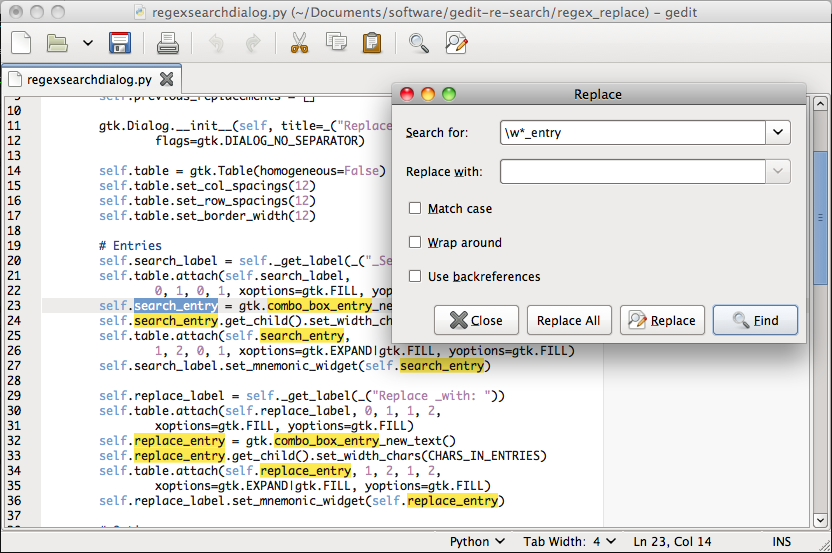
Task: Create a new document with toolbar icon
Action: pos(21,43)
